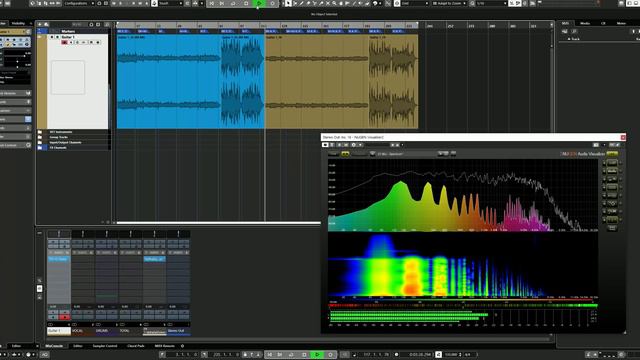Choose the Zoom magnifier tool in the toolbar
640x360 pixels.
(334, 3)
